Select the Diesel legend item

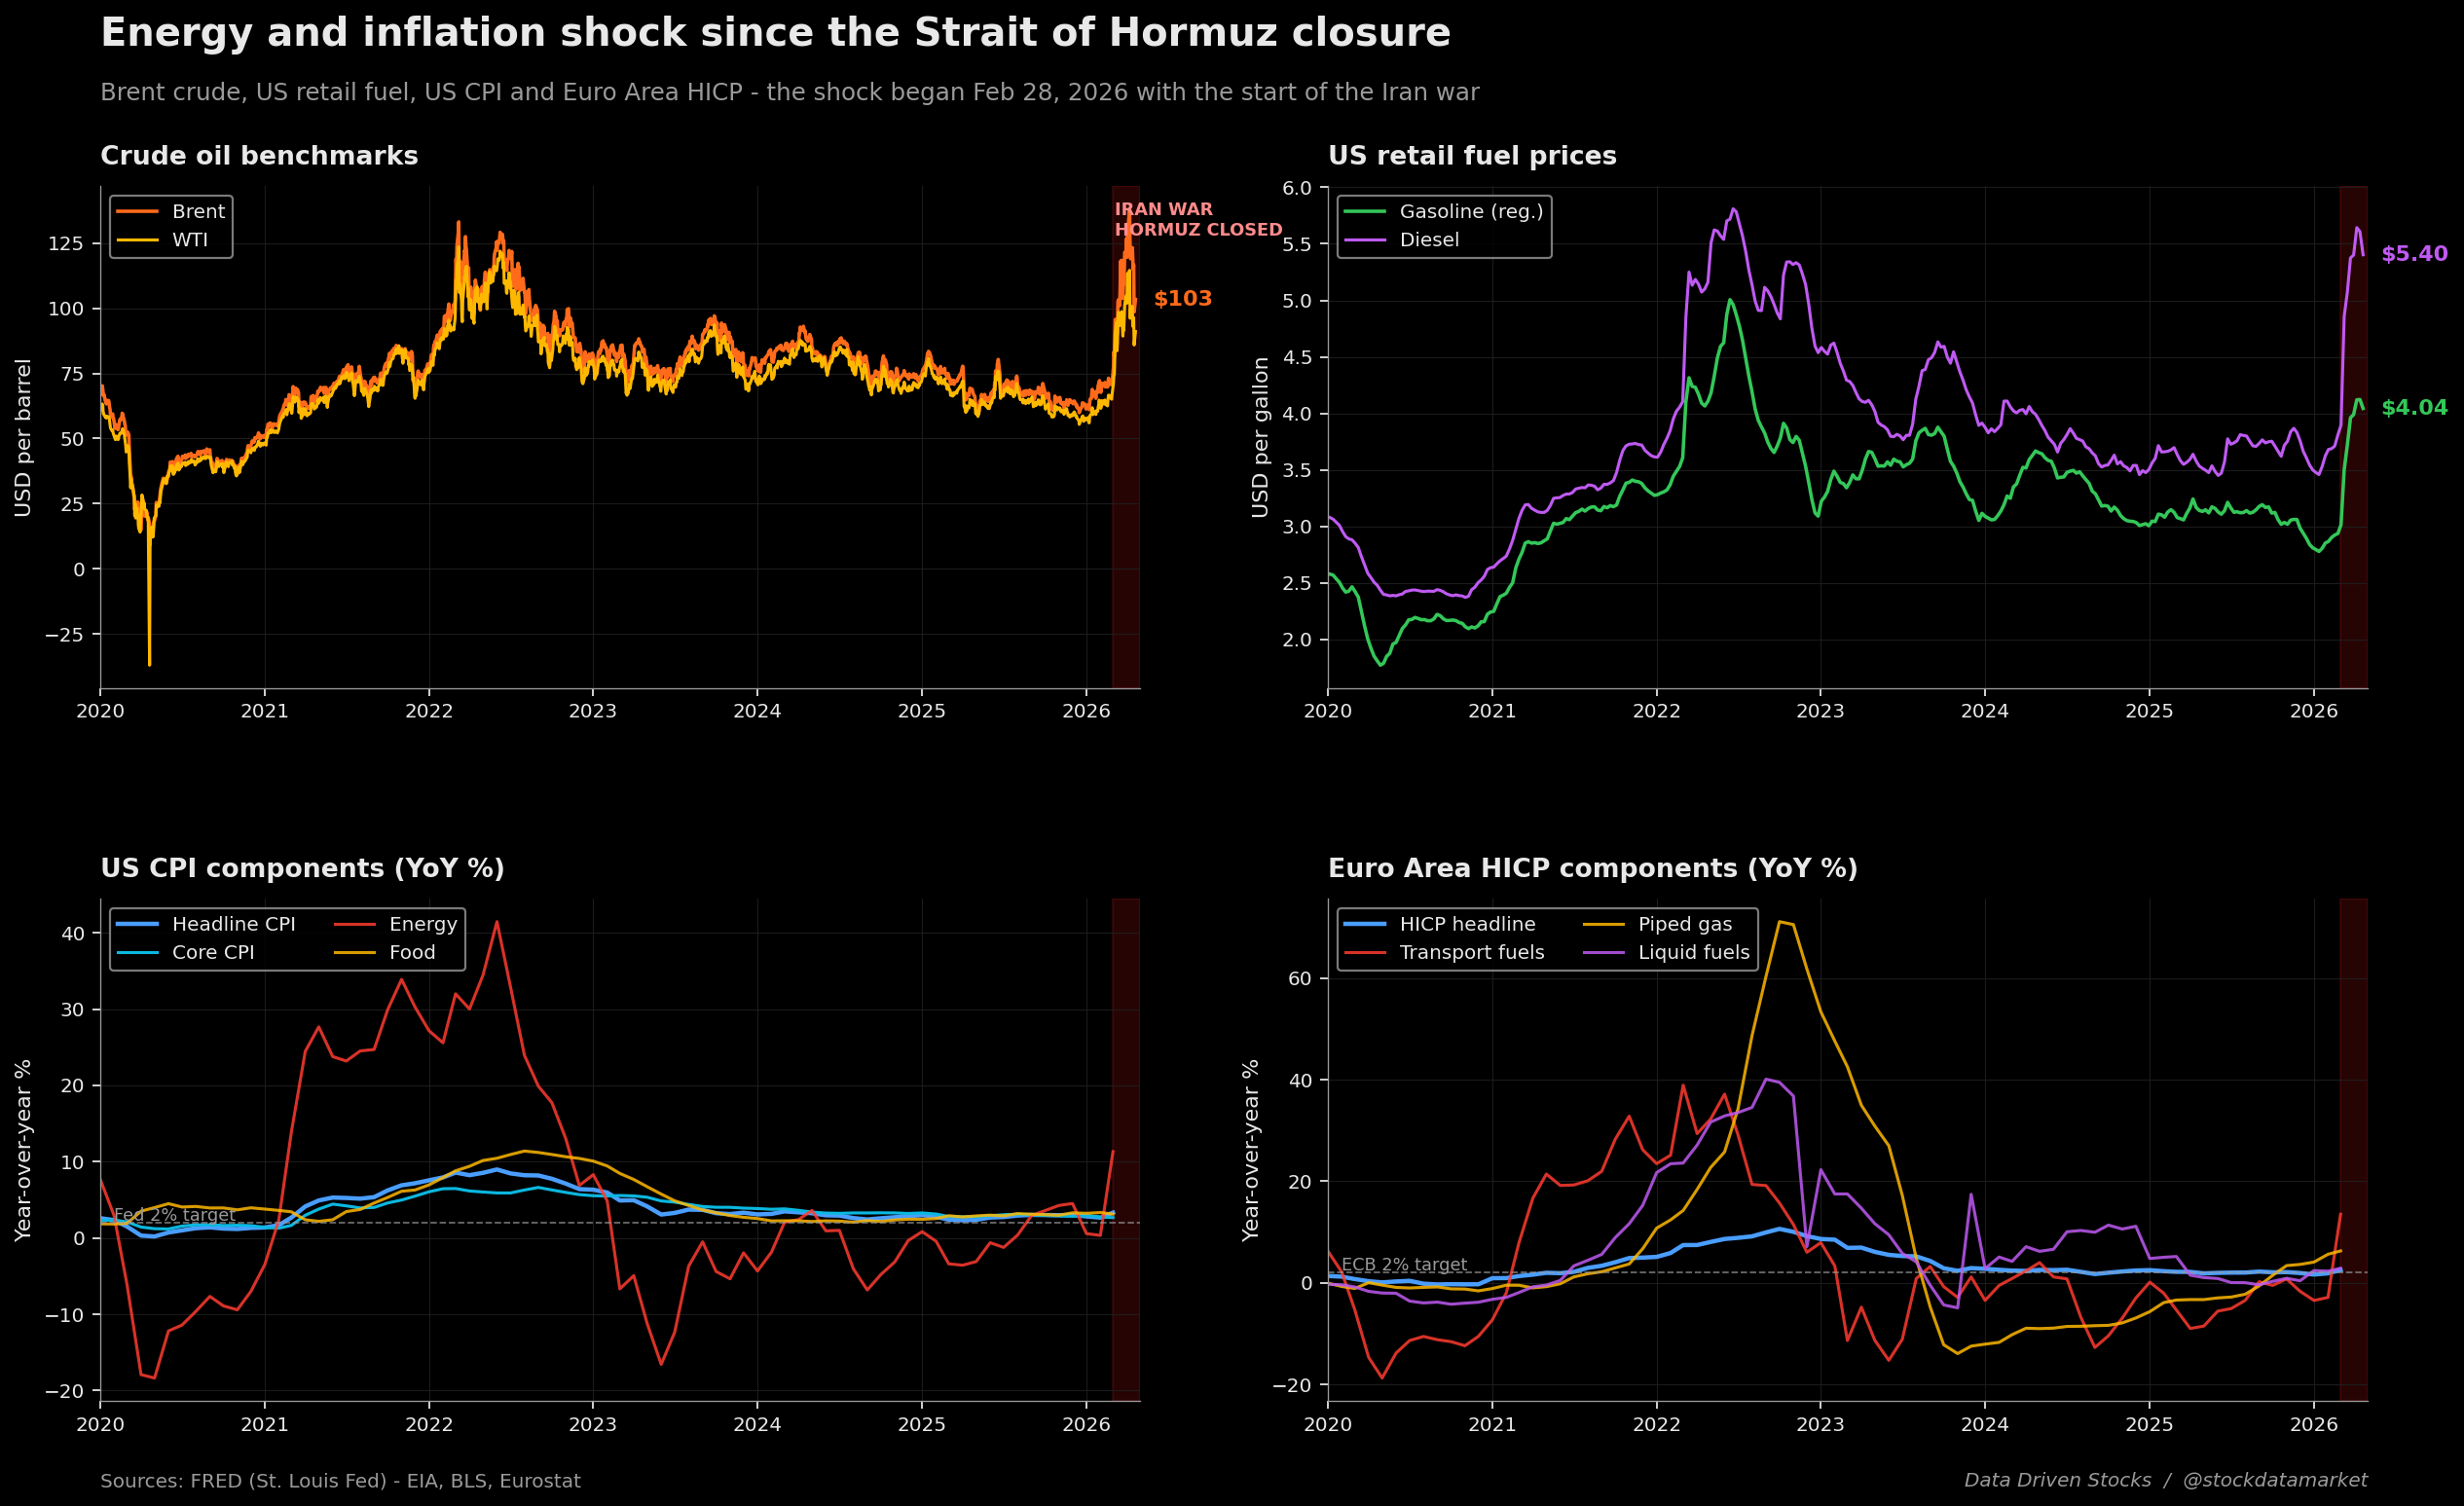click(1428, 240)
